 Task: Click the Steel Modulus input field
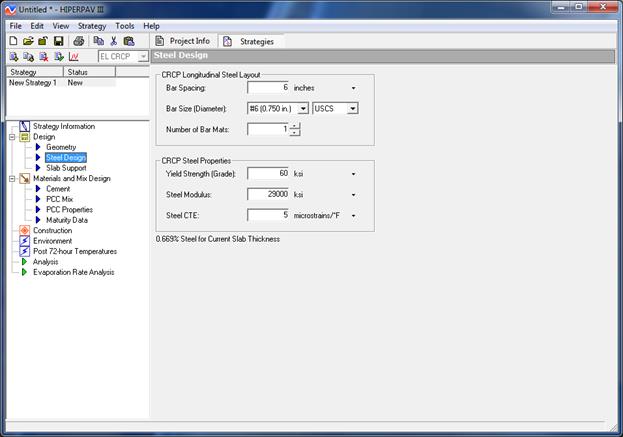click(x=268, y=194)
